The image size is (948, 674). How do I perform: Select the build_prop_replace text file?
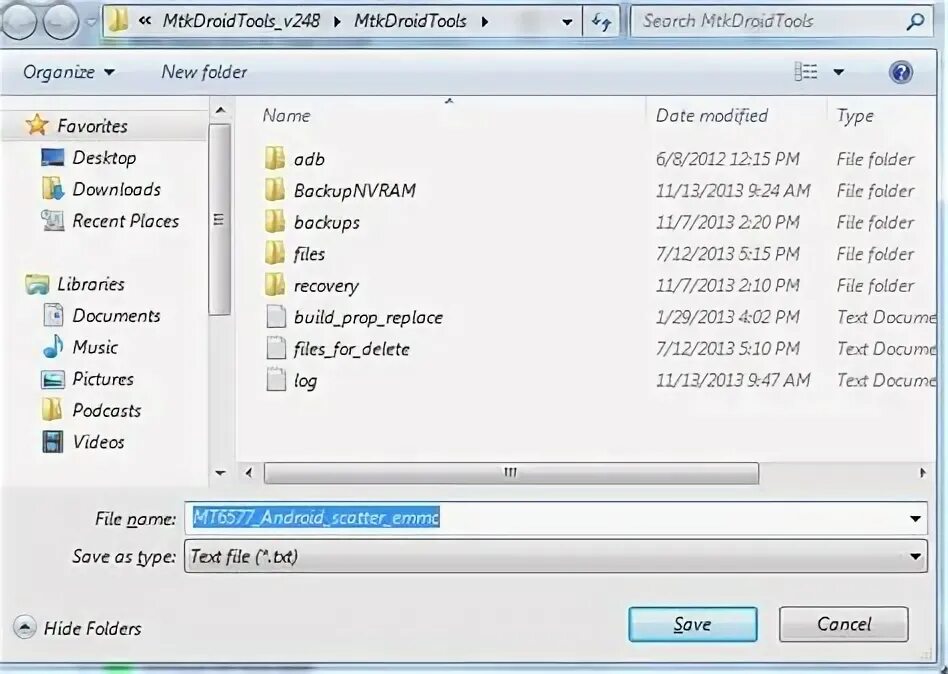(x=368, y=317)
